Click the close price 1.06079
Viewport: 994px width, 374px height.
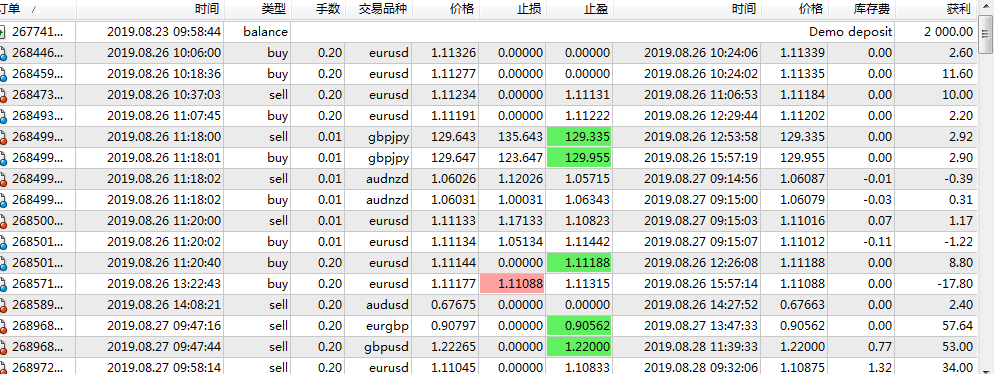802,200
